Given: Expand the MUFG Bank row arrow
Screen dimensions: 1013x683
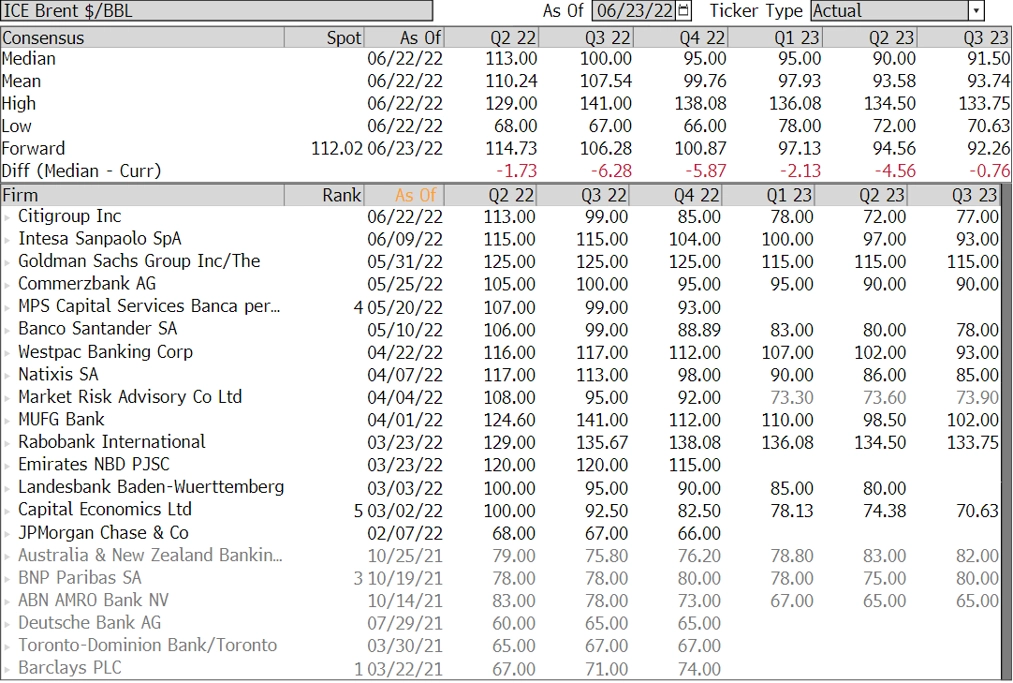Looking at the screenshot, I should tap(7, 421).
